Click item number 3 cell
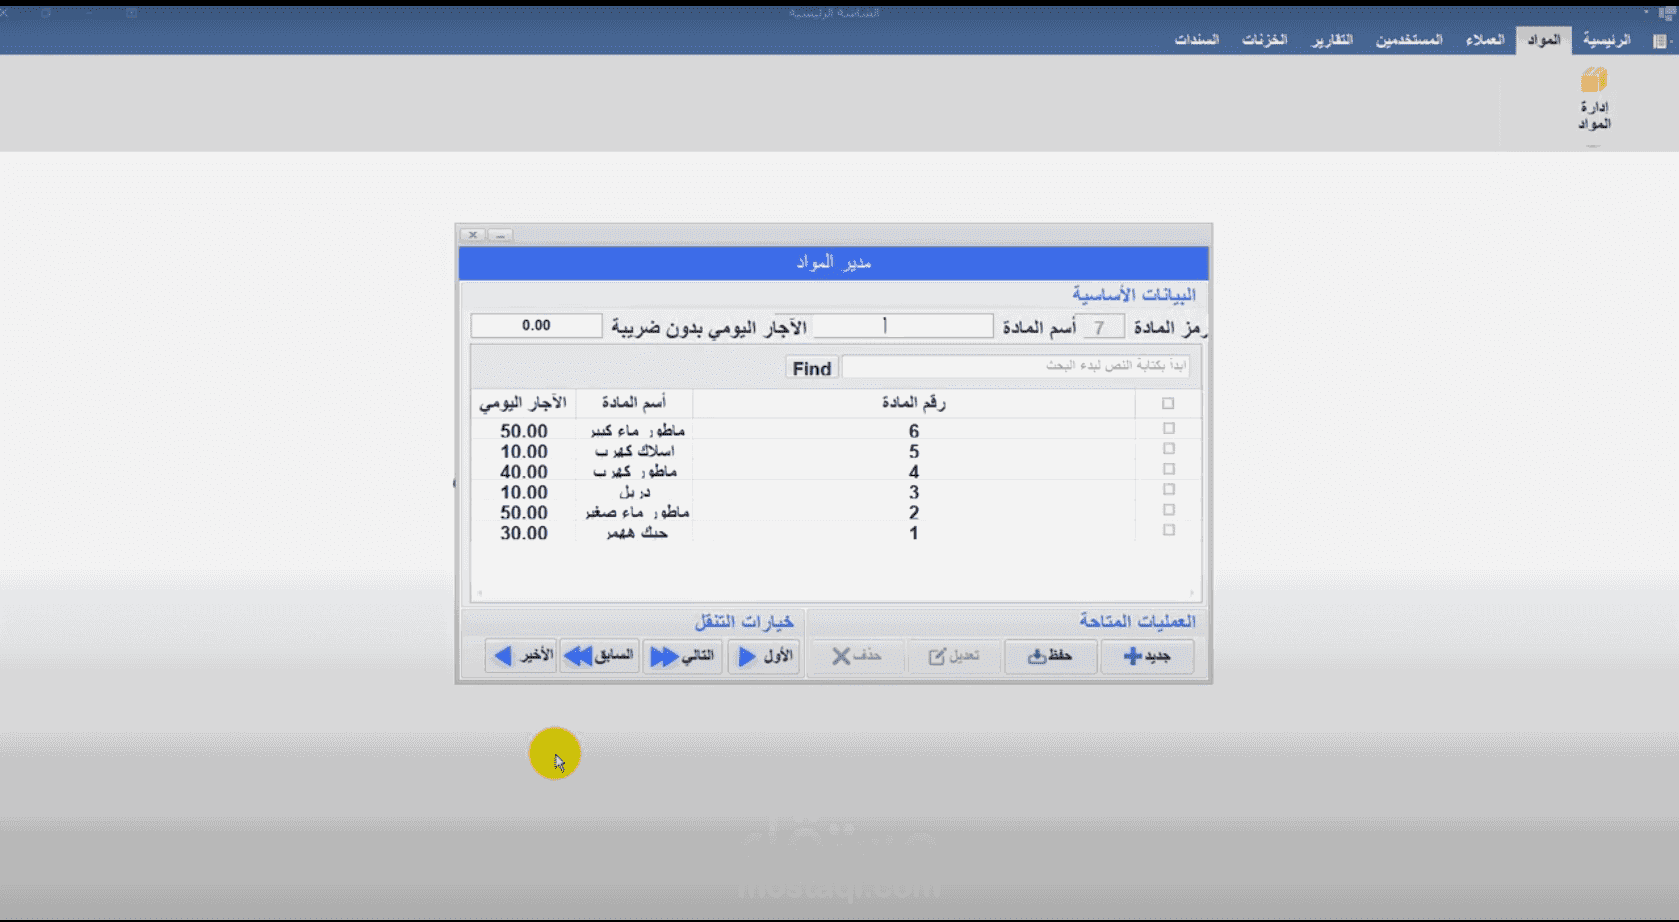The image size is (1679, 922). (x=914, y=493)
